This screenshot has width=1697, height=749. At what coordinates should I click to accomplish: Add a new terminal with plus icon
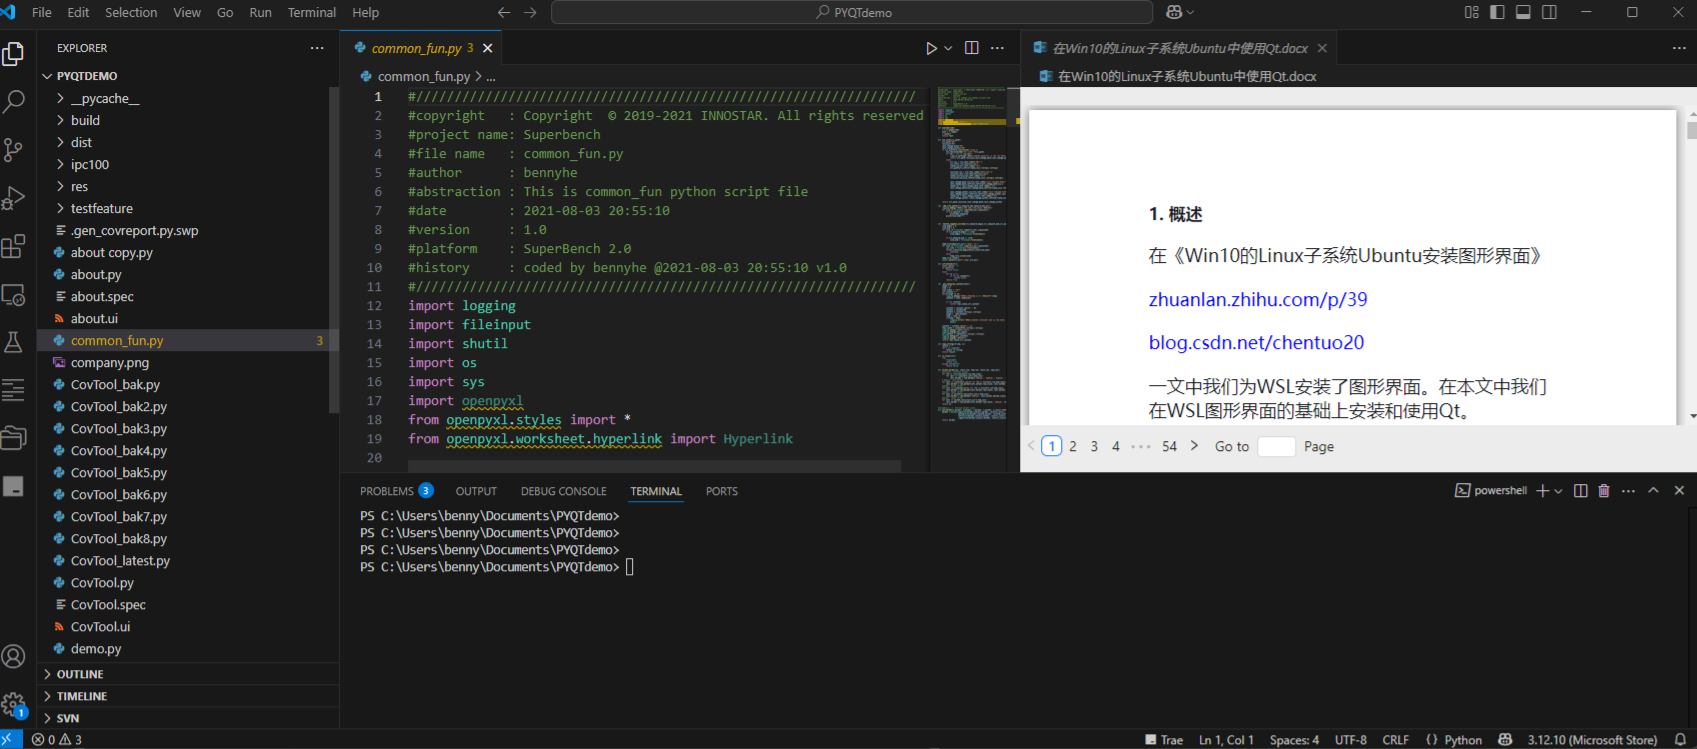pos(1542,491)
